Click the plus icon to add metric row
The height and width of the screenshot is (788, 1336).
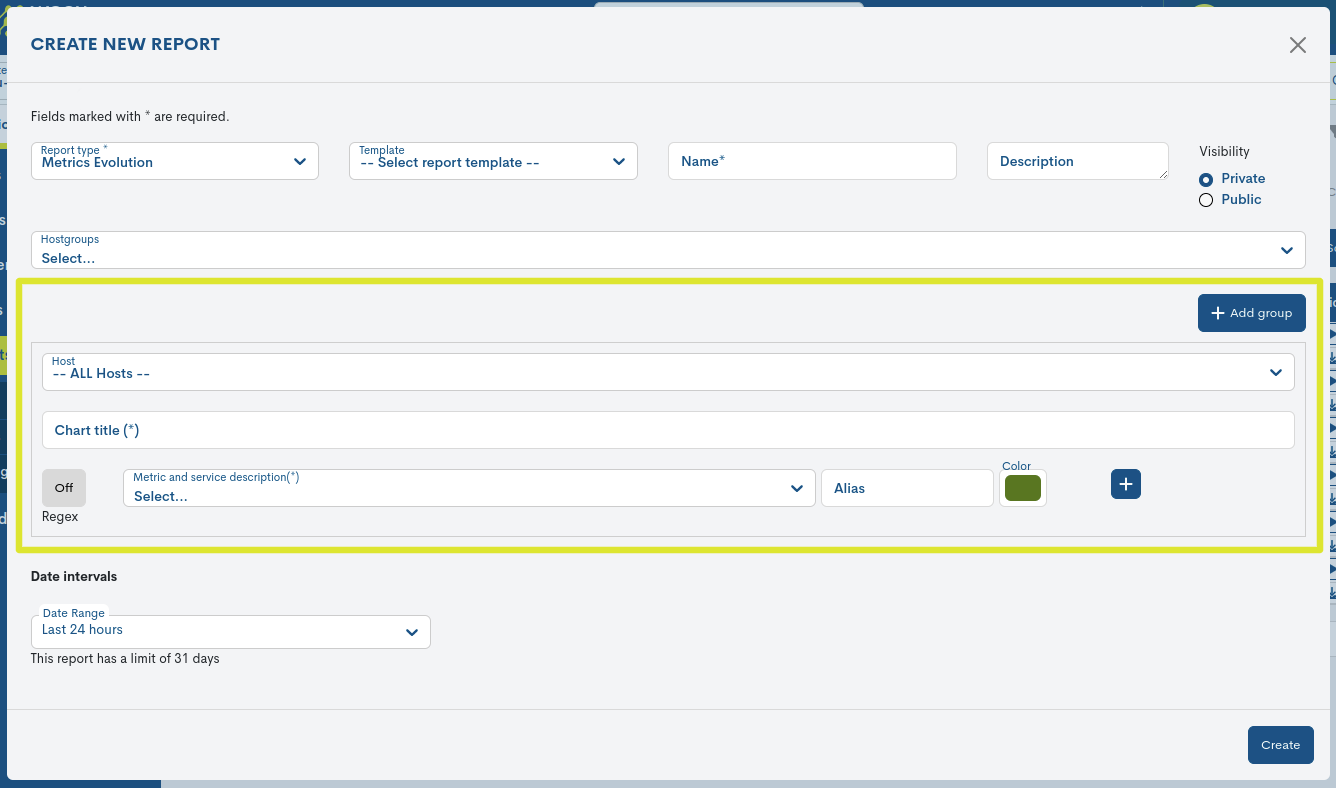1126,484
